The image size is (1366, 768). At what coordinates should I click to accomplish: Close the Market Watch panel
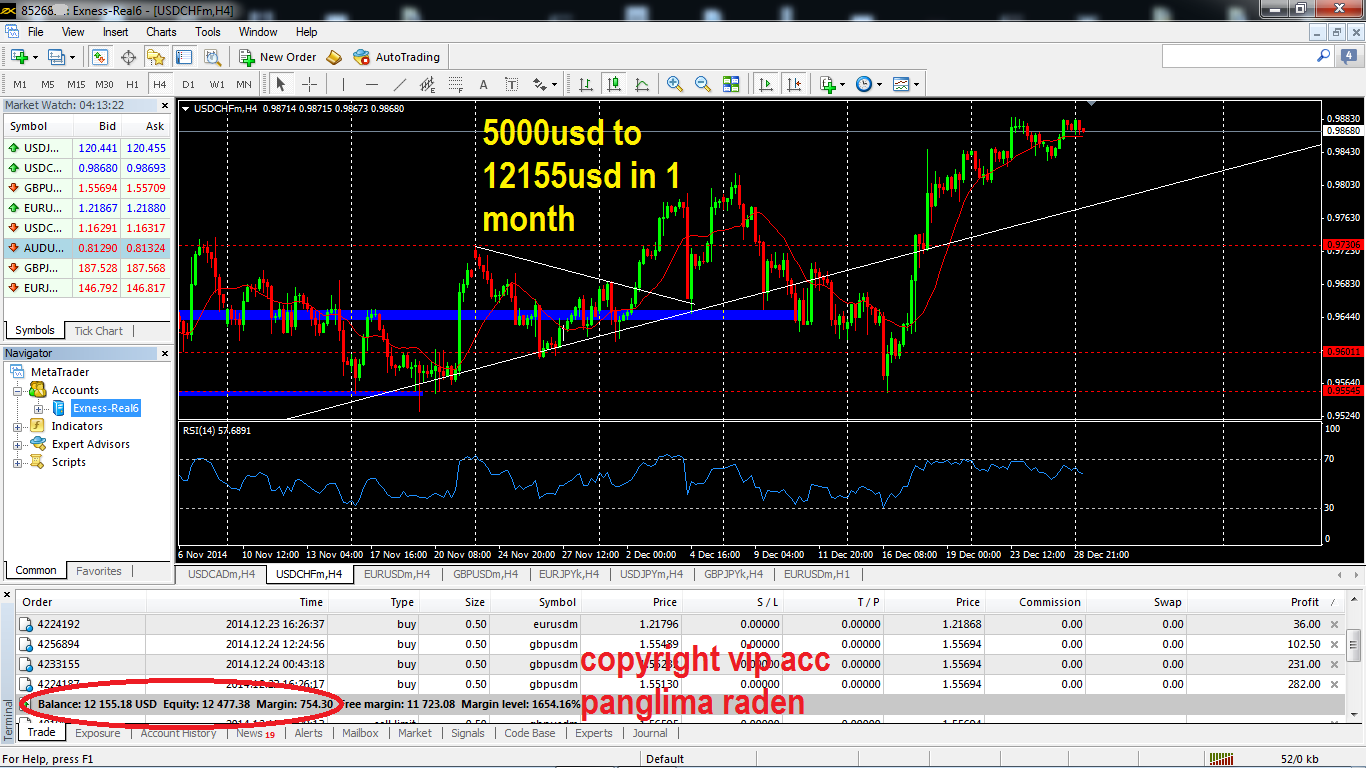click(x=165, y=105)
